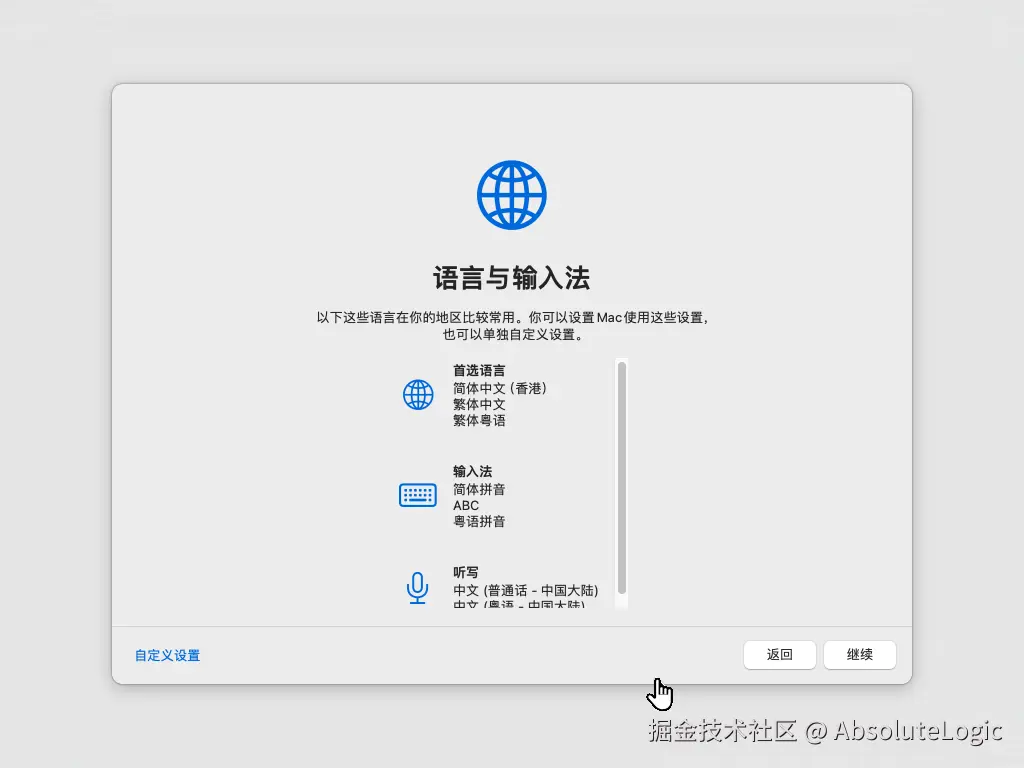
Task: Click the line 也可以单独自定义设置
Action: (x=513, y=334)
